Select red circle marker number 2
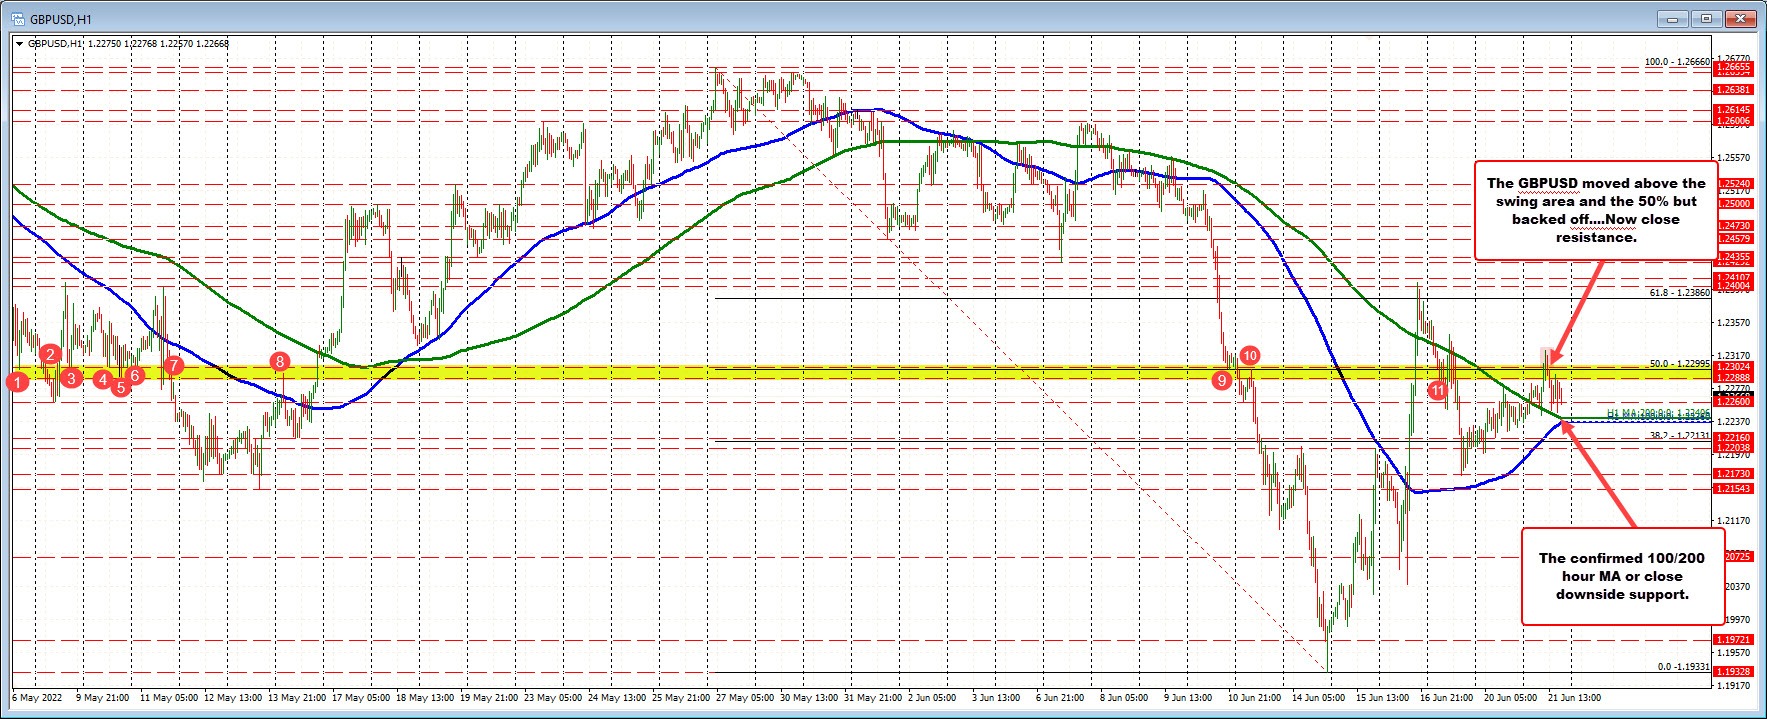Image resolution: width=1767 pixels, height=719 pixels. [x=51, y=354]
